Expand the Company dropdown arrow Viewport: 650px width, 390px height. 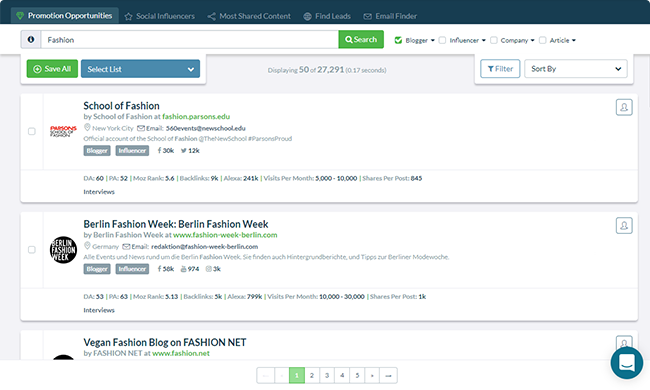(x=533, y=41)
